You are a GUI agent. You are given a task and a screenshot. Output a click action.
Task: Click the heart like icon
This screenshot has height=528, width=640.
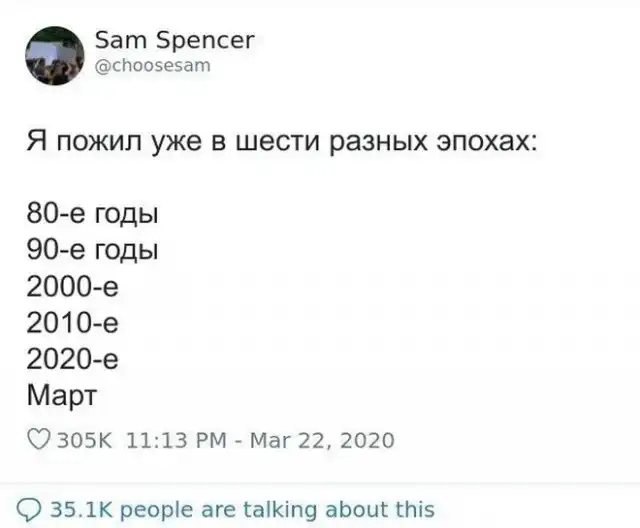[39, 440]
